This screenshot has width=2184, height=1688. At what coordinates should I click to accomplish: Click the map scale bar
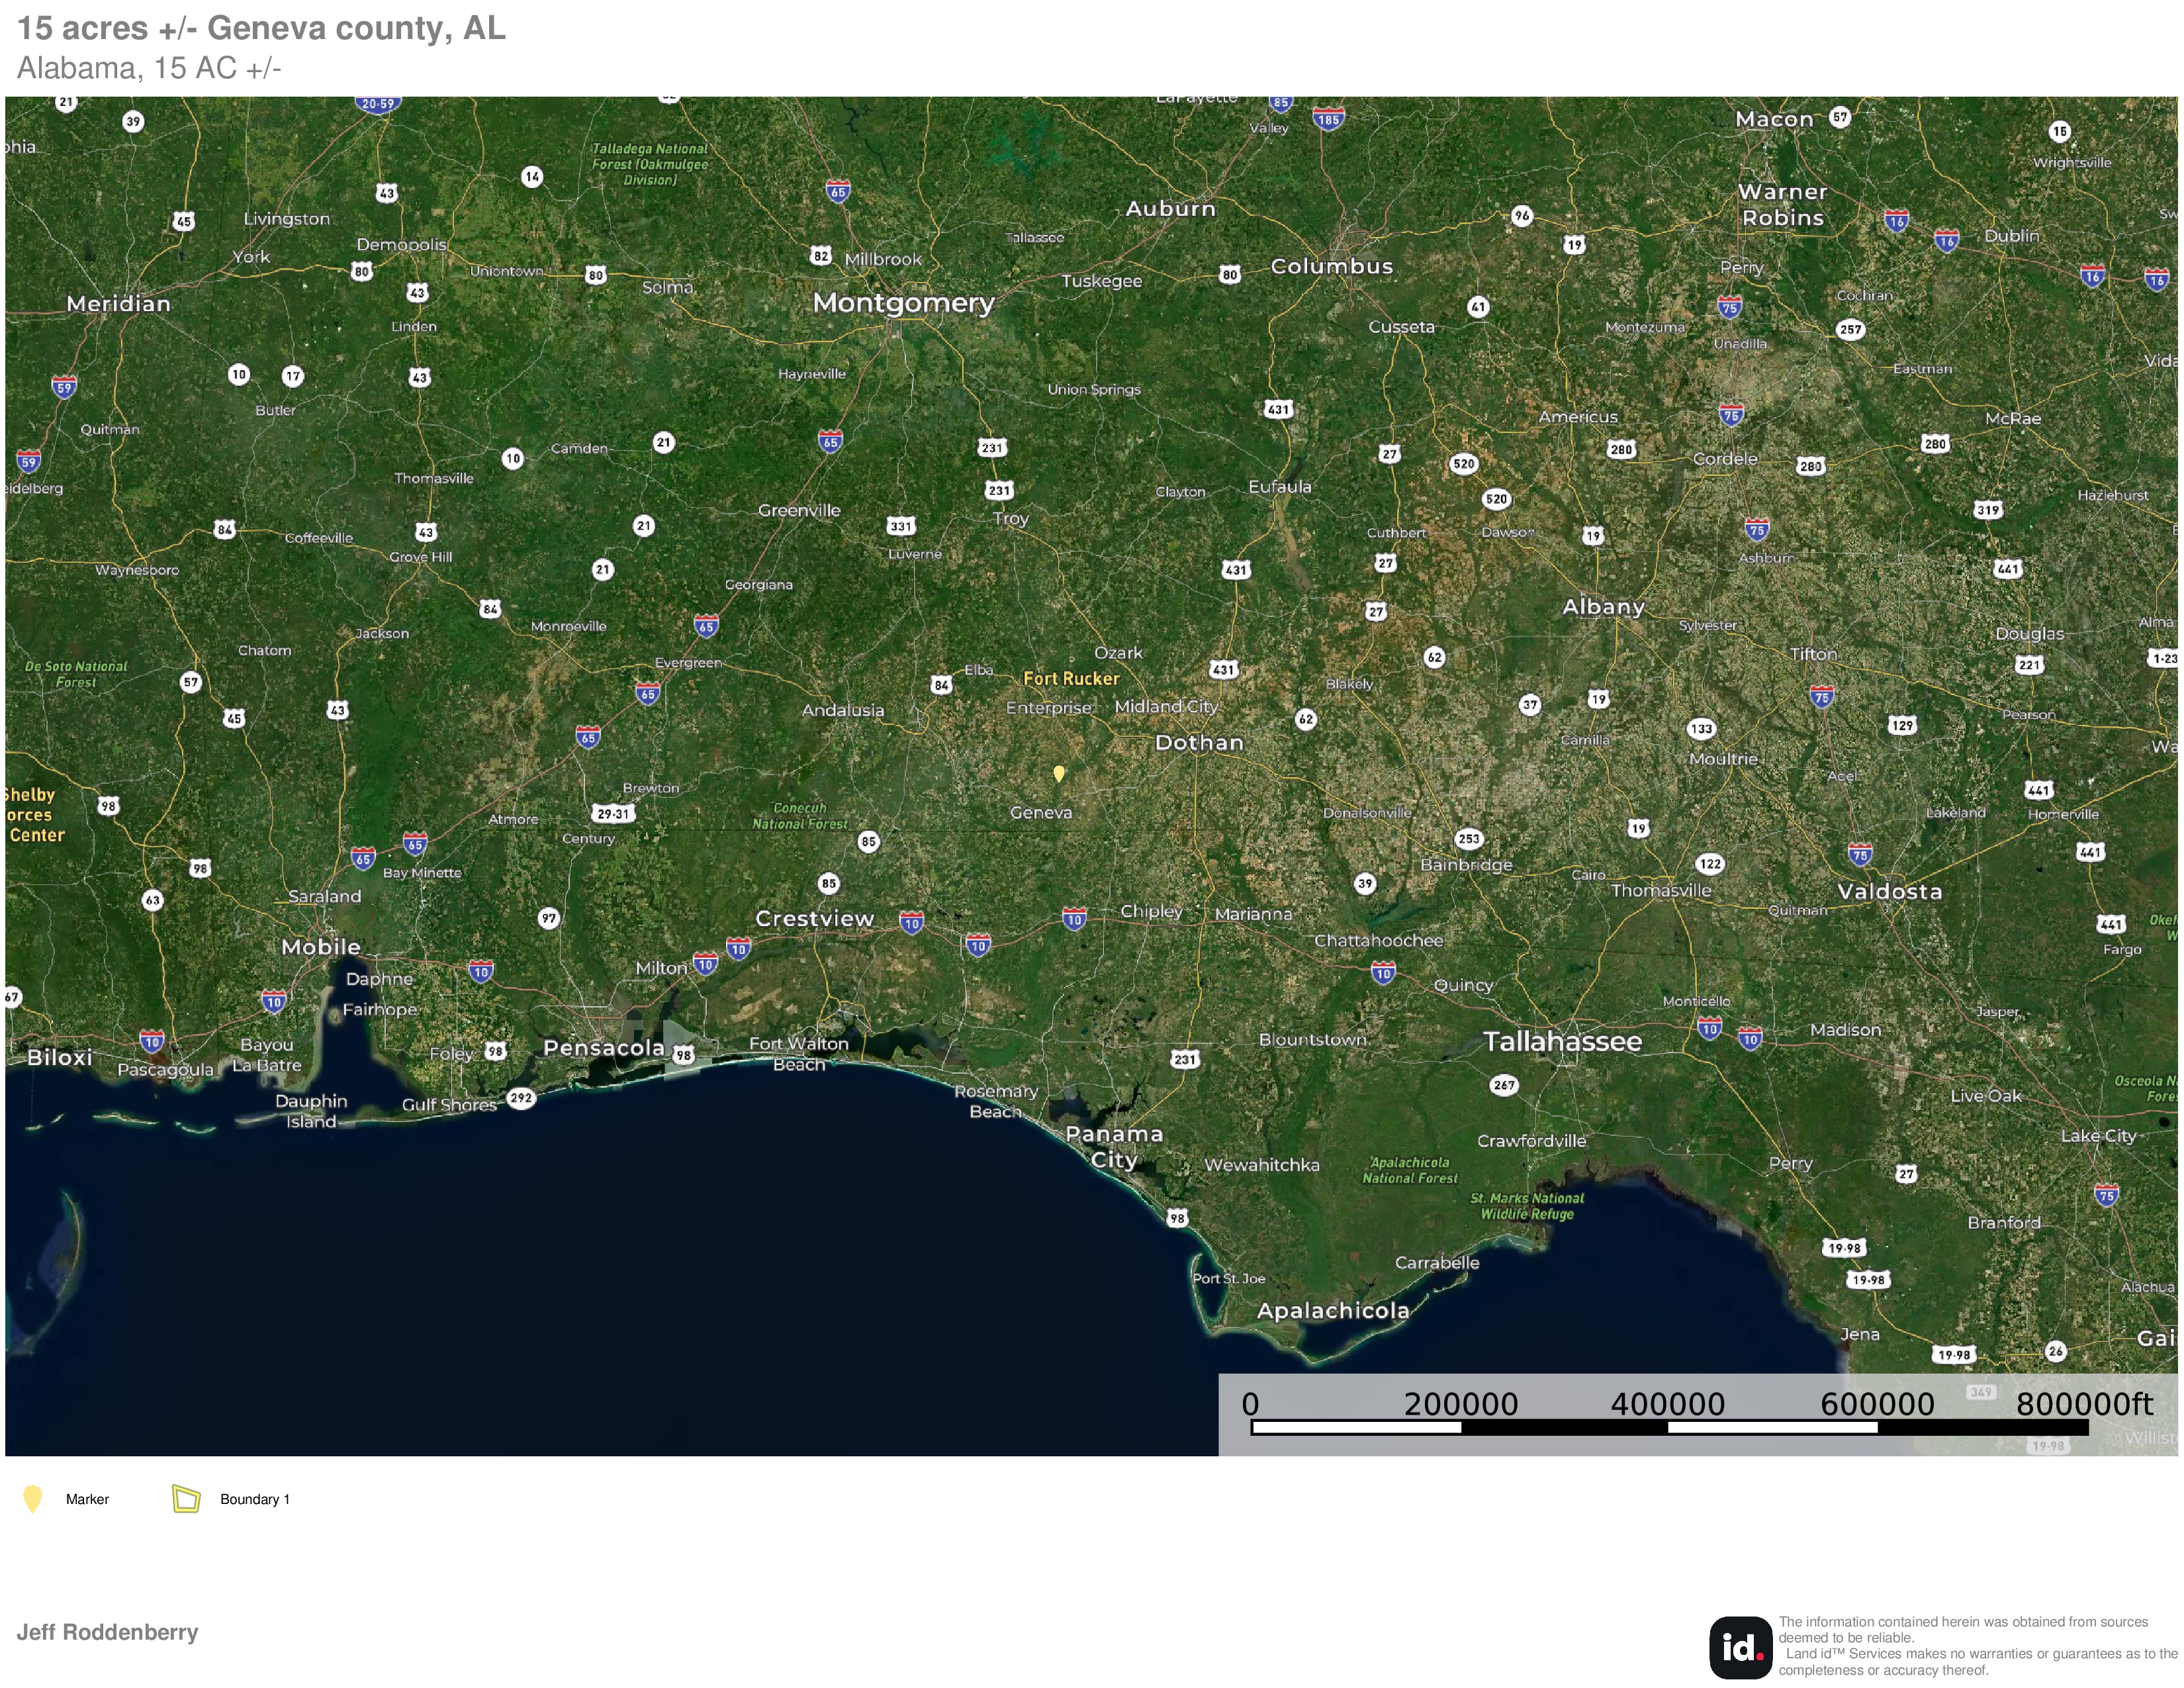(x=1669, y=1427)
